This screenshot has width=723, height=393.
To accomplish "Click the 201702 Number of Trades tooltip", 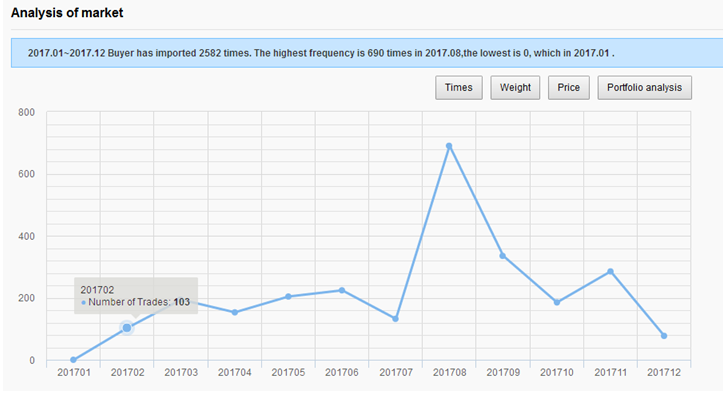I will 136,296.
